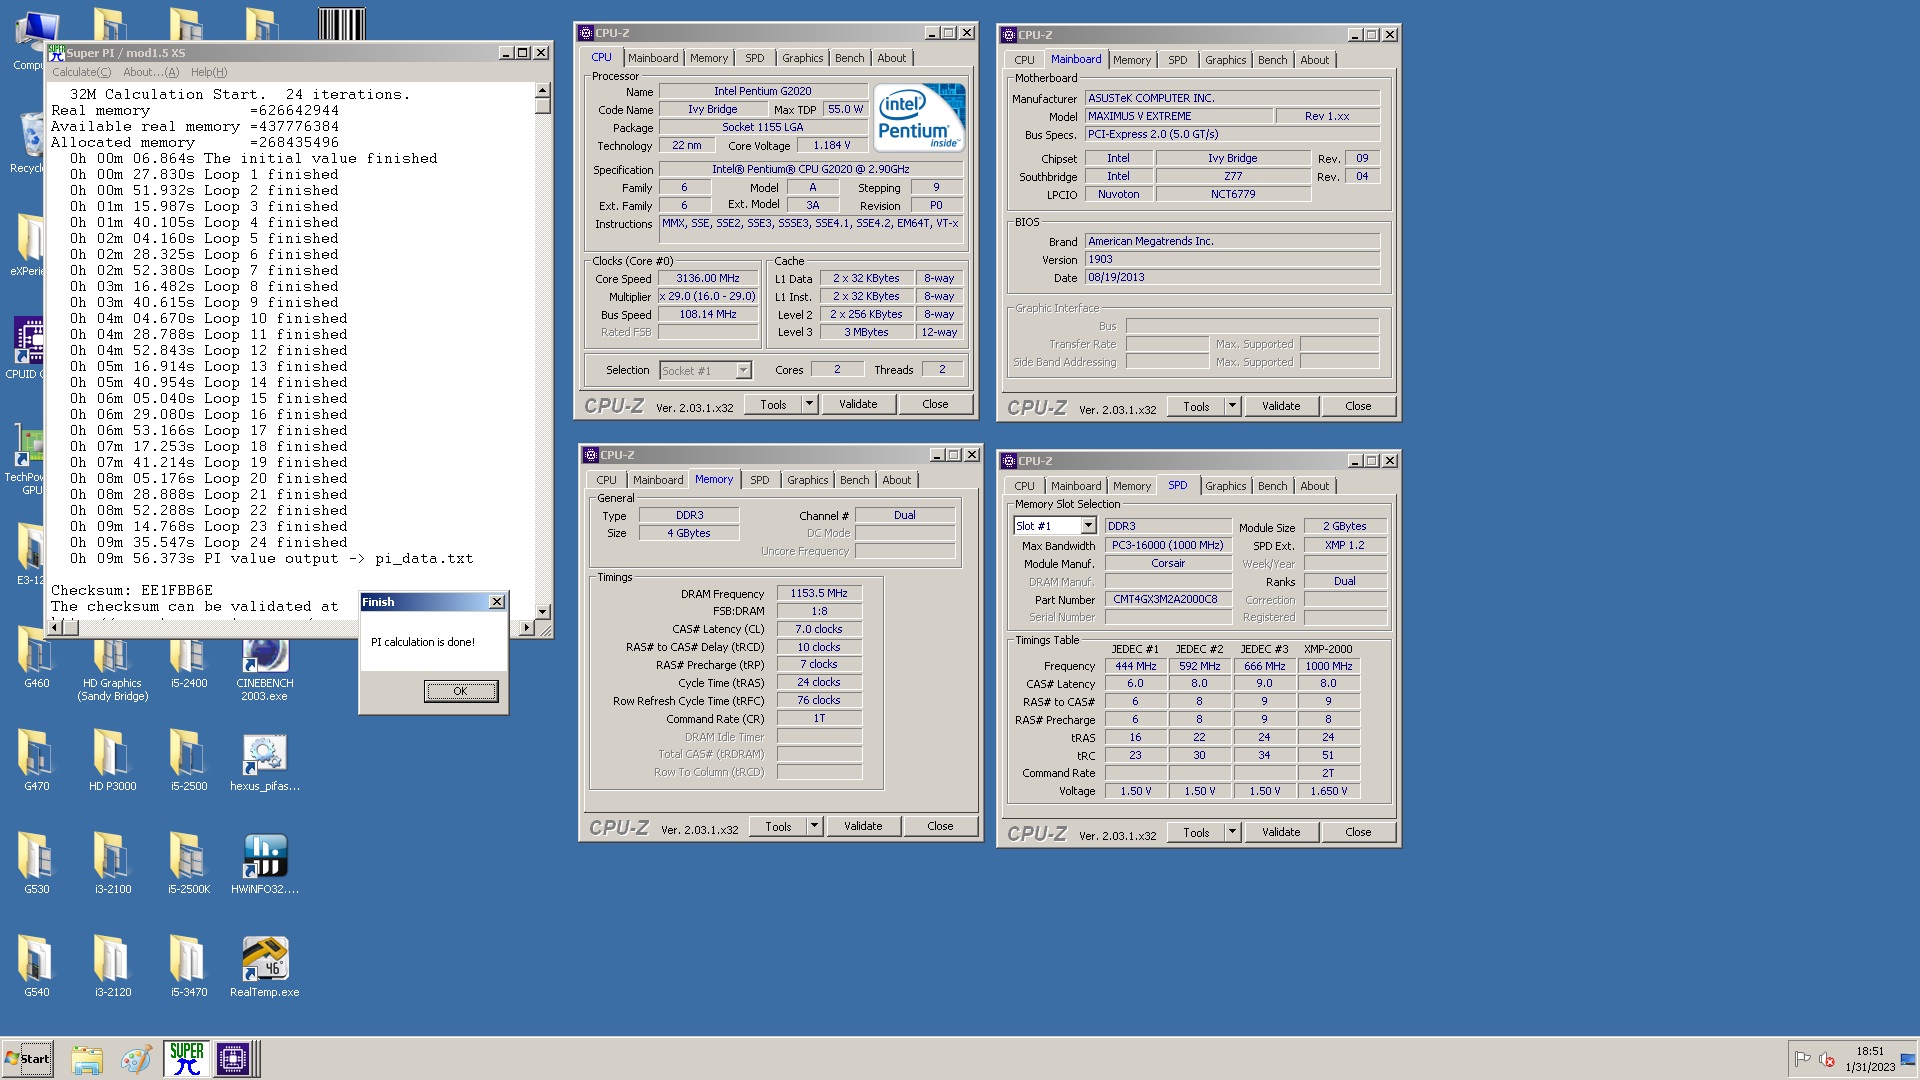This screenshot has height=1080, width=1920.
Task: Open the G540 desktop folder
Action: [36, 965]
